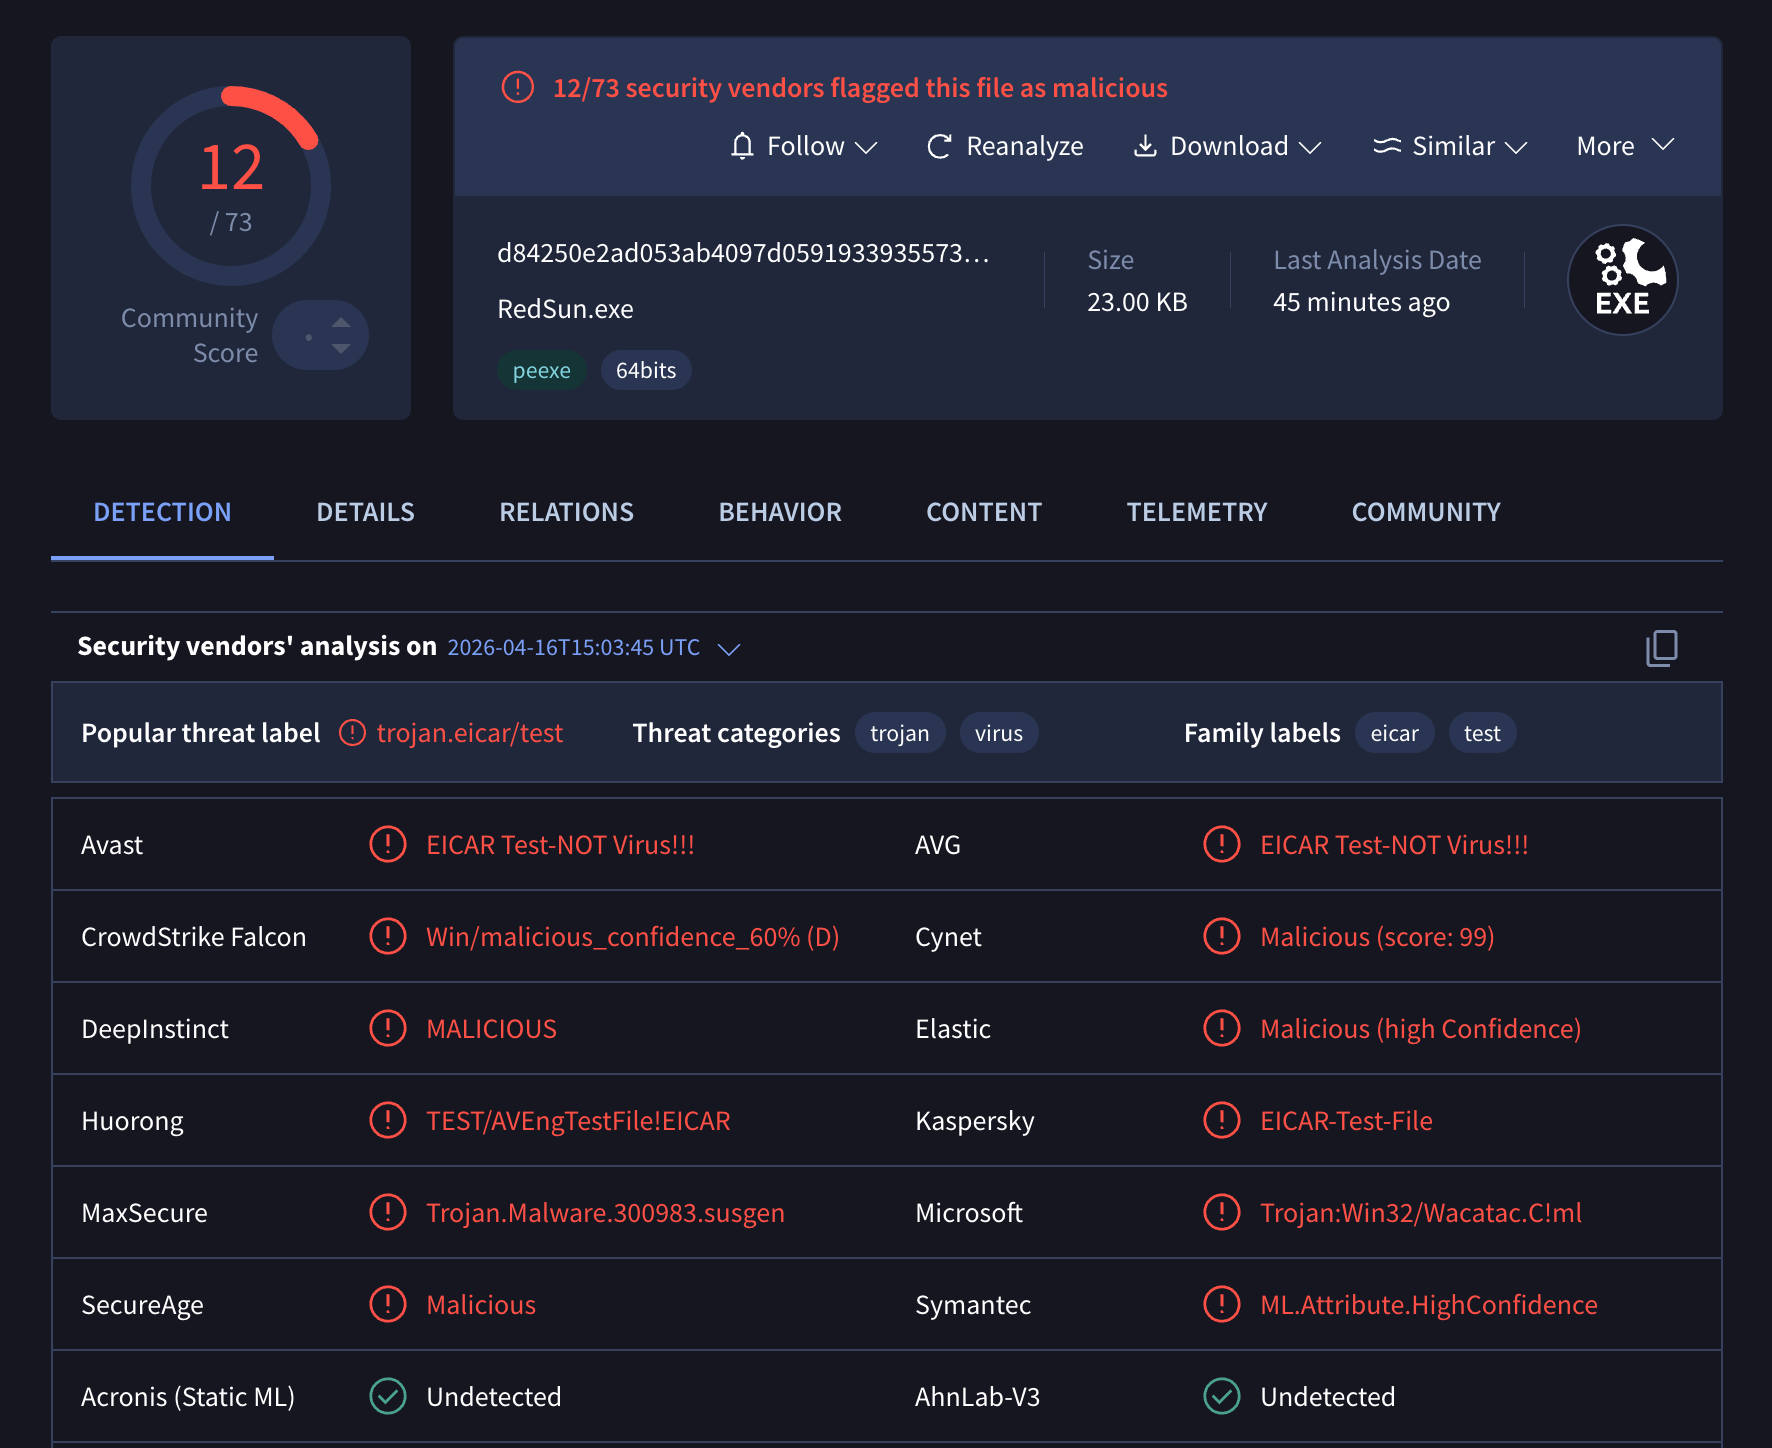
Task: Switch to the DETAILS tab
Action: [365, 512]
